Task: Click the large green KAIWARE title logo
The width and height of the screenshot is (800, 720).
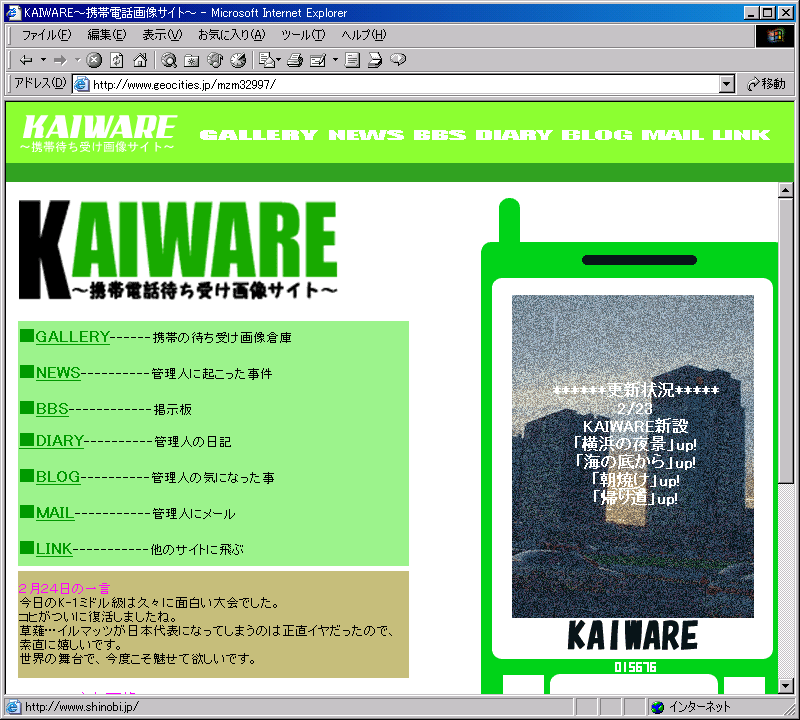Action: [178, 250]
